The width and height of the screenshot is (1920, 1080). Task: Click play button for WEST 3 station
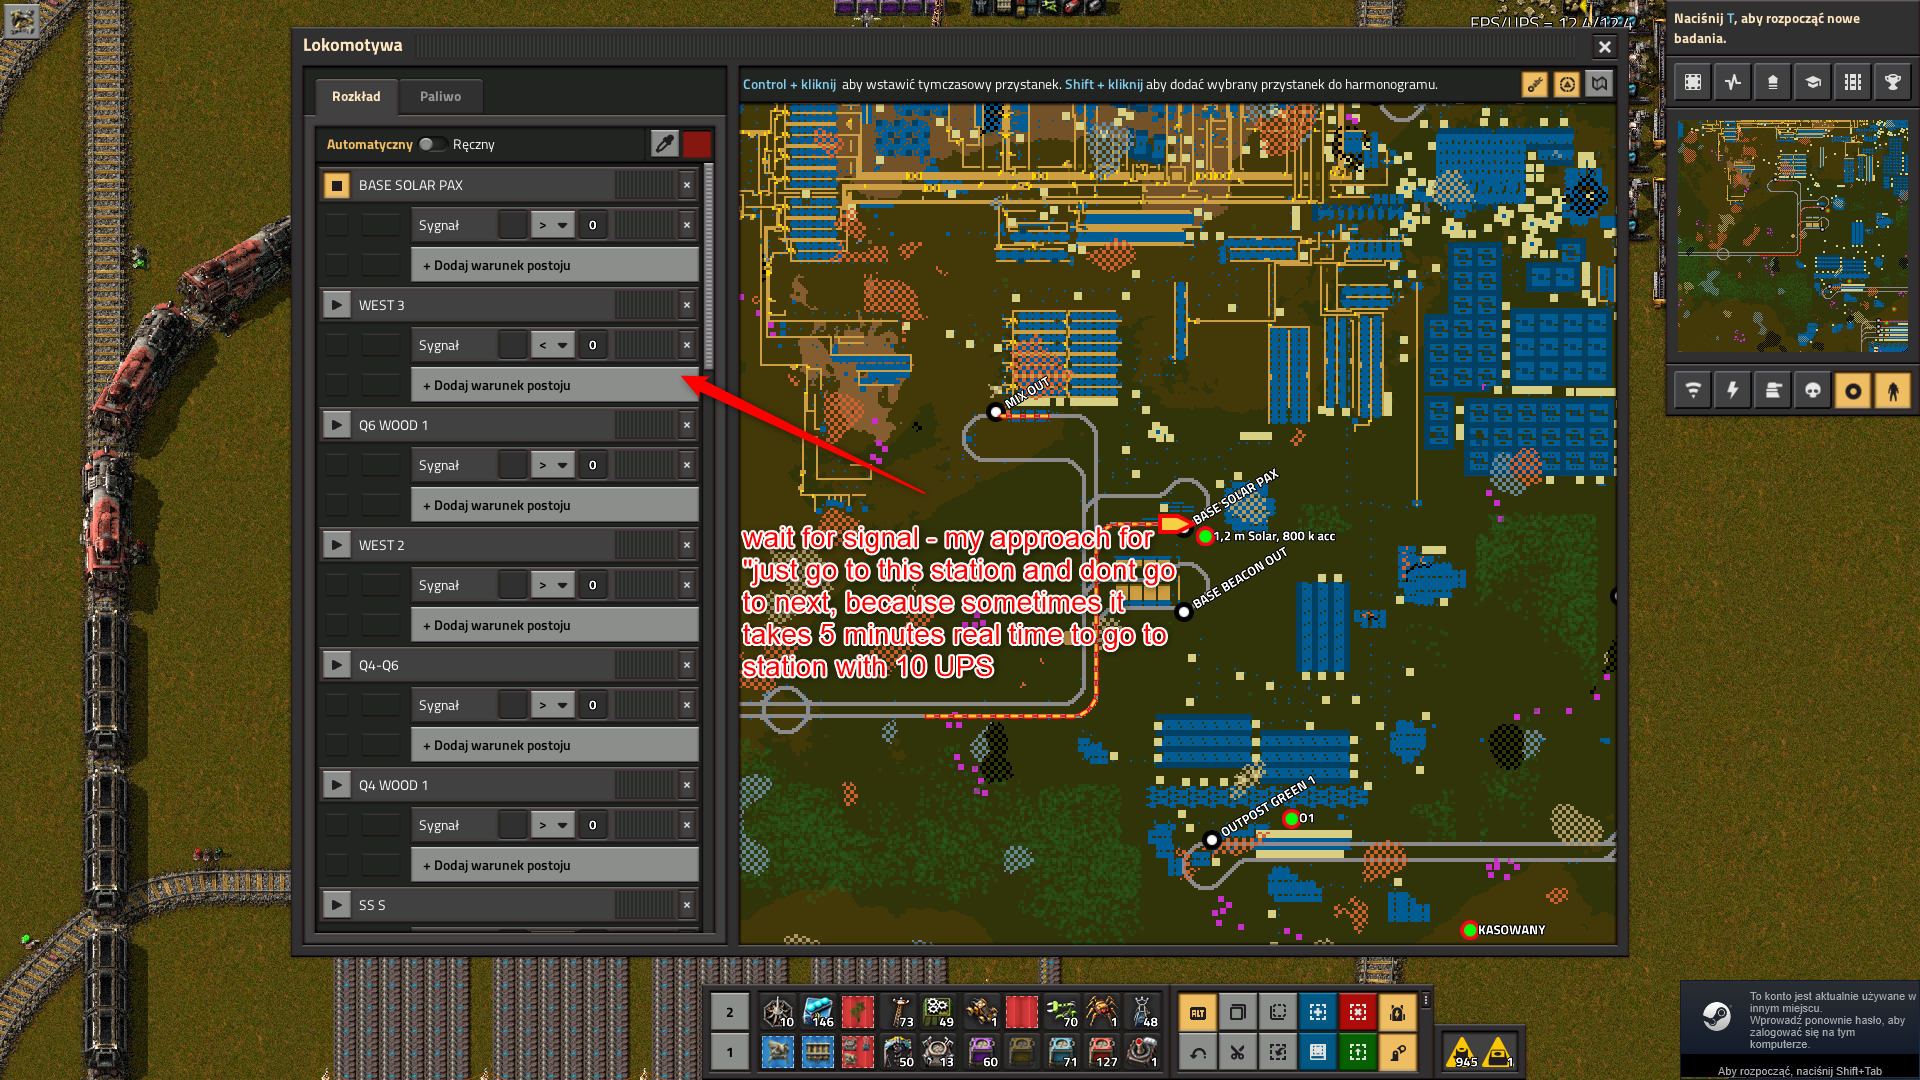[336, 305]
